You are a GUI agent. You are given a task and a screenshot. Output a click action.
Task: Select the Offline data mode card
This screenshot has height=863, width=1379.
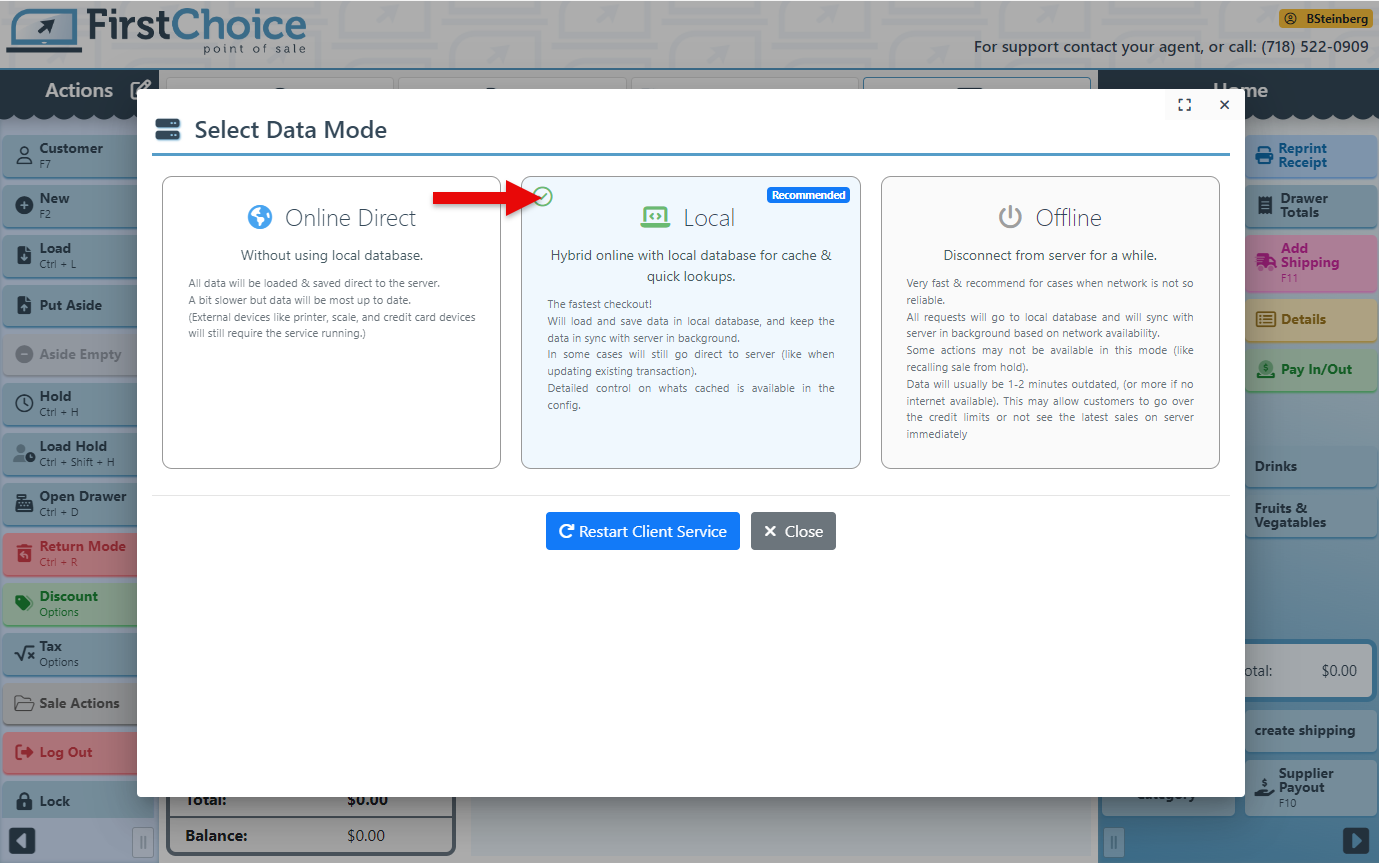coord(1049,322)
